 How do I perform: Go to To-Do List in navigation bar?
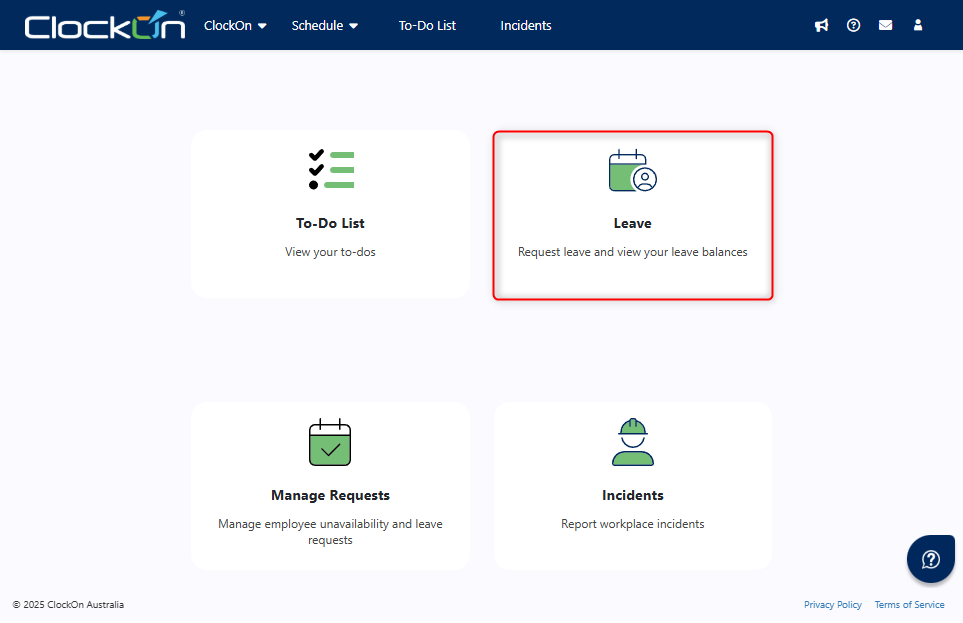pos(427,26)
